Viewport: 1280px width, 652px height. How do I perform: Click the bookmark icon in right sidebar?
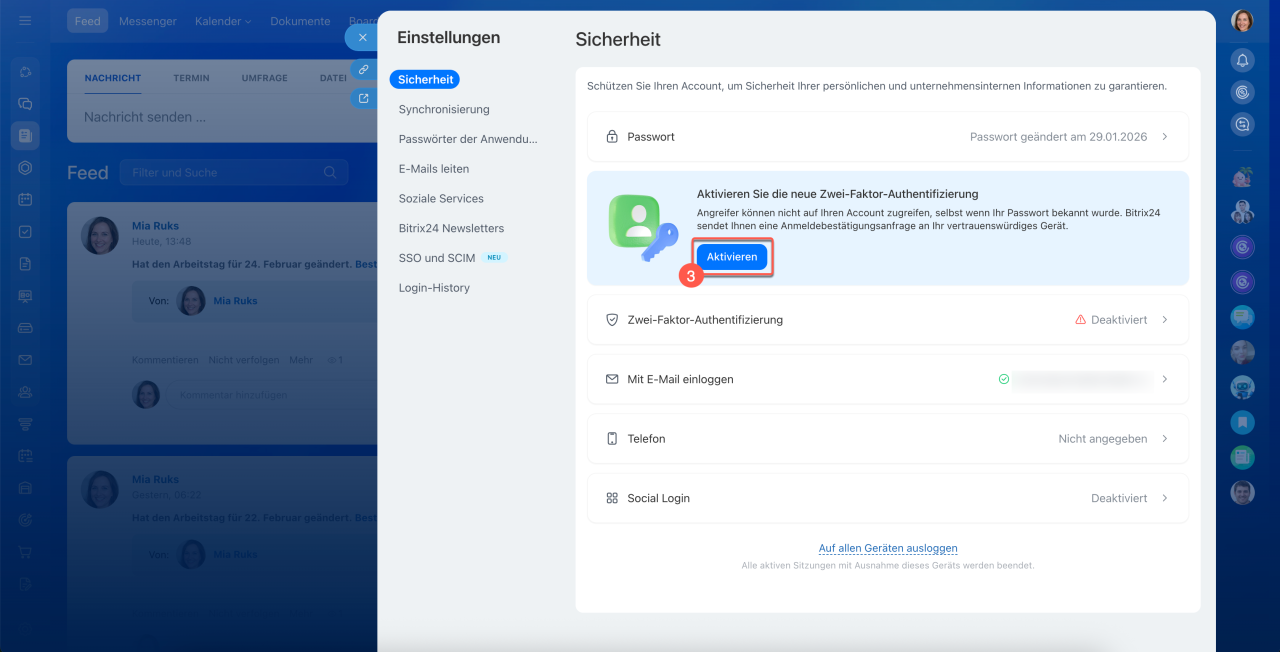pyautogui.click(x=1242, y=422)
